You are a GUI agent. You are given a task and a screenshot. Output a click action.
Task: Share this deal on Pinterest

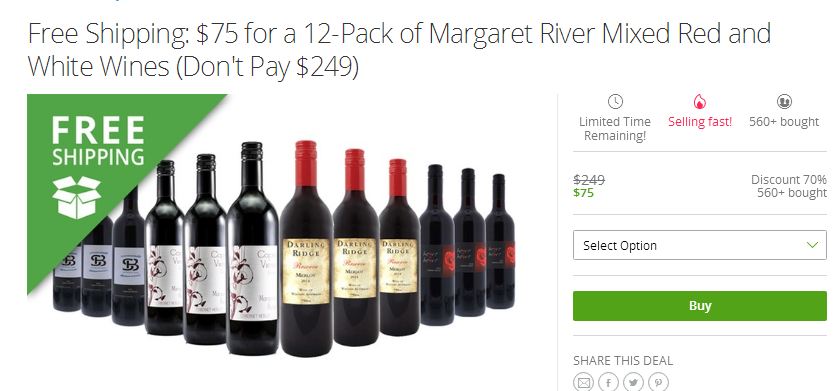659,382
